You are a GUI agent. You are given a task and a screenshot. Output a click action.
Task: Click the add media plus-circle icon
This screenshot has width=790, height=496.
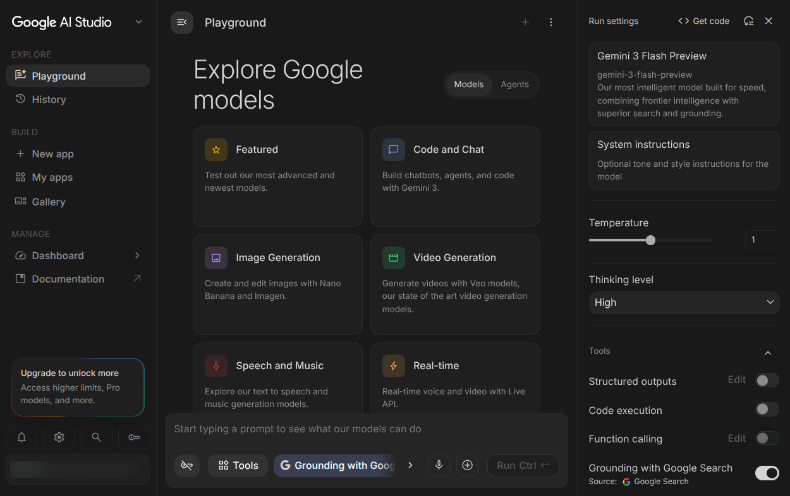pyautogui.click(x=468, y=465)
